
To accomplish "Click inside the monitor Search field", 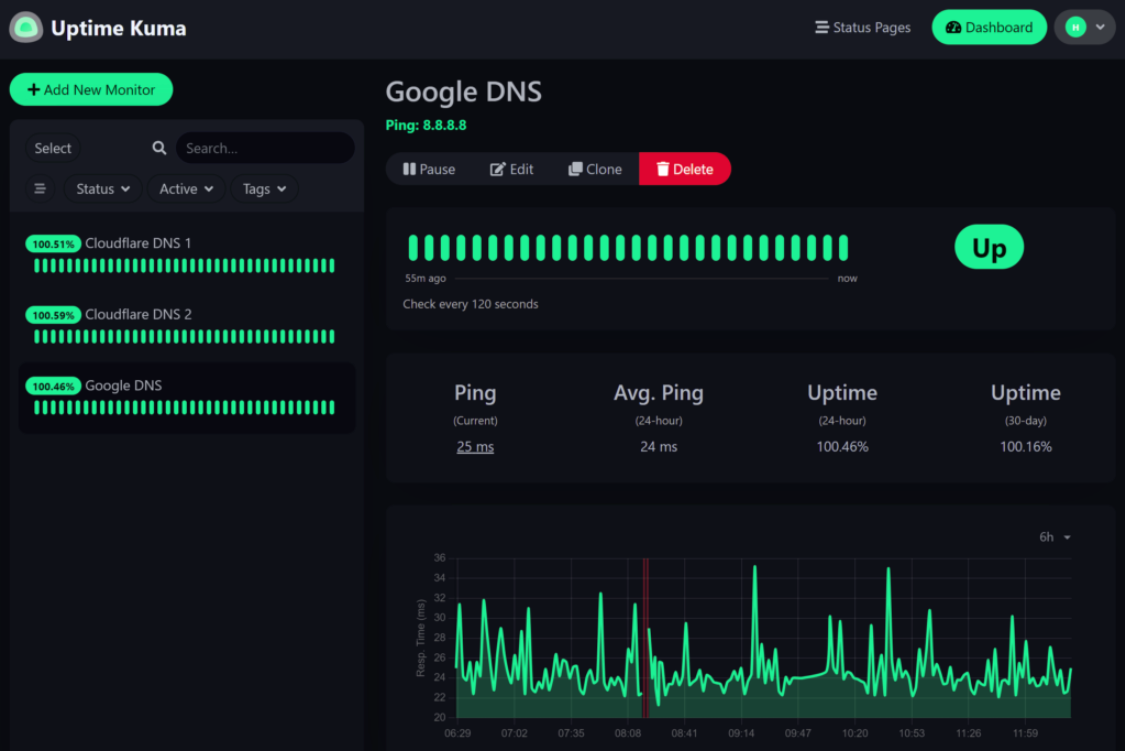I will [x=265, y=148].
